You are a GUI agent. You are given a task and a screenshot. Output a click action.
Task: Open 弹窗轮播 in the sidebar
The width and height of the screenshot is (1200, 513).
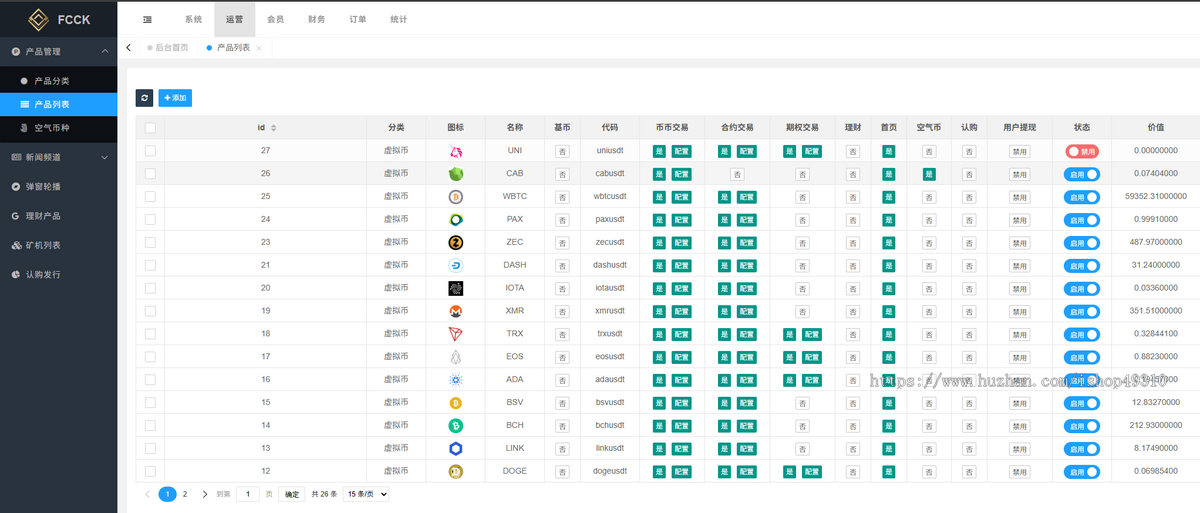pos(42,186)
